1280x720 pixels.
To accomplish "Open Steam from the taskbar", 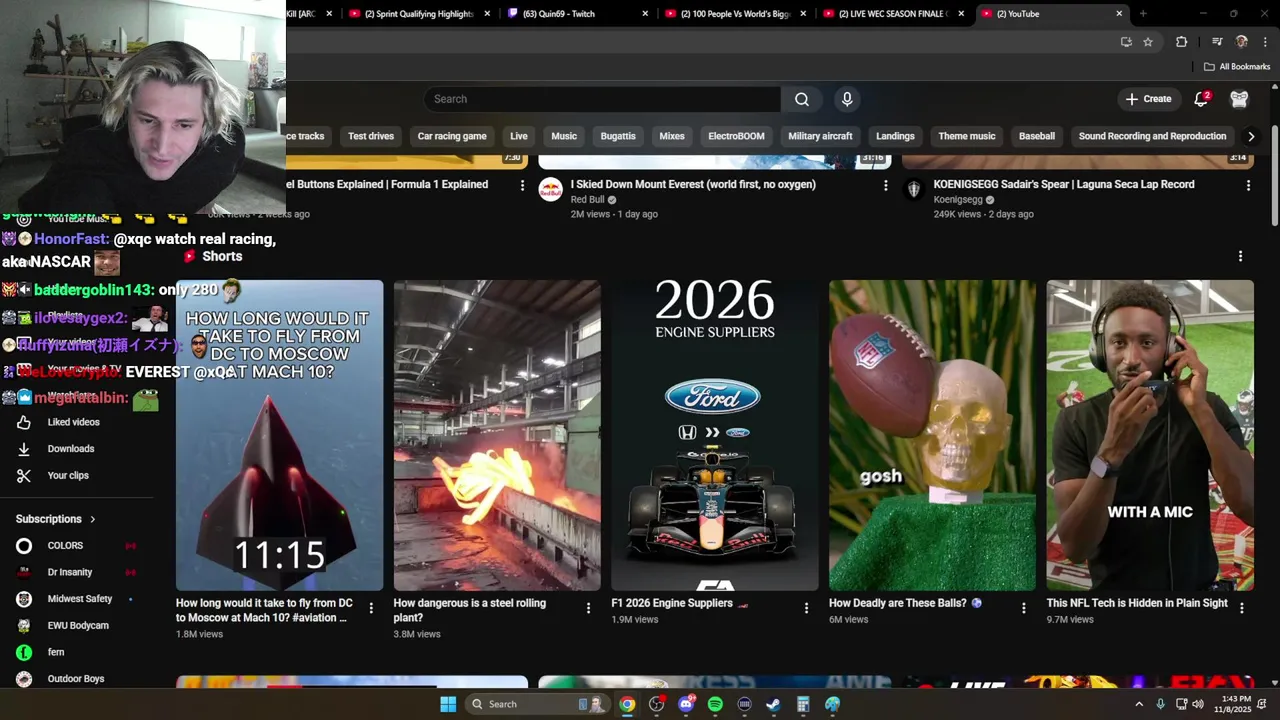I will 773,704.
